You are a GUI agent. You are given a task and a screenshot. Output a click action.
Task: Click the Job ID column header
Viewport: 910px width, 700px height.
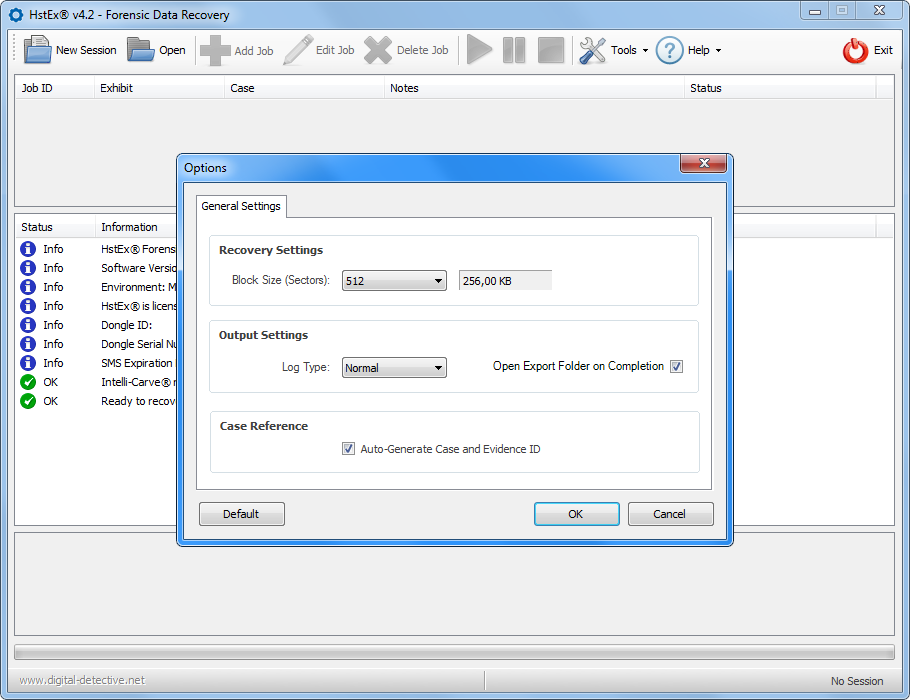click(x=55, y=88)
